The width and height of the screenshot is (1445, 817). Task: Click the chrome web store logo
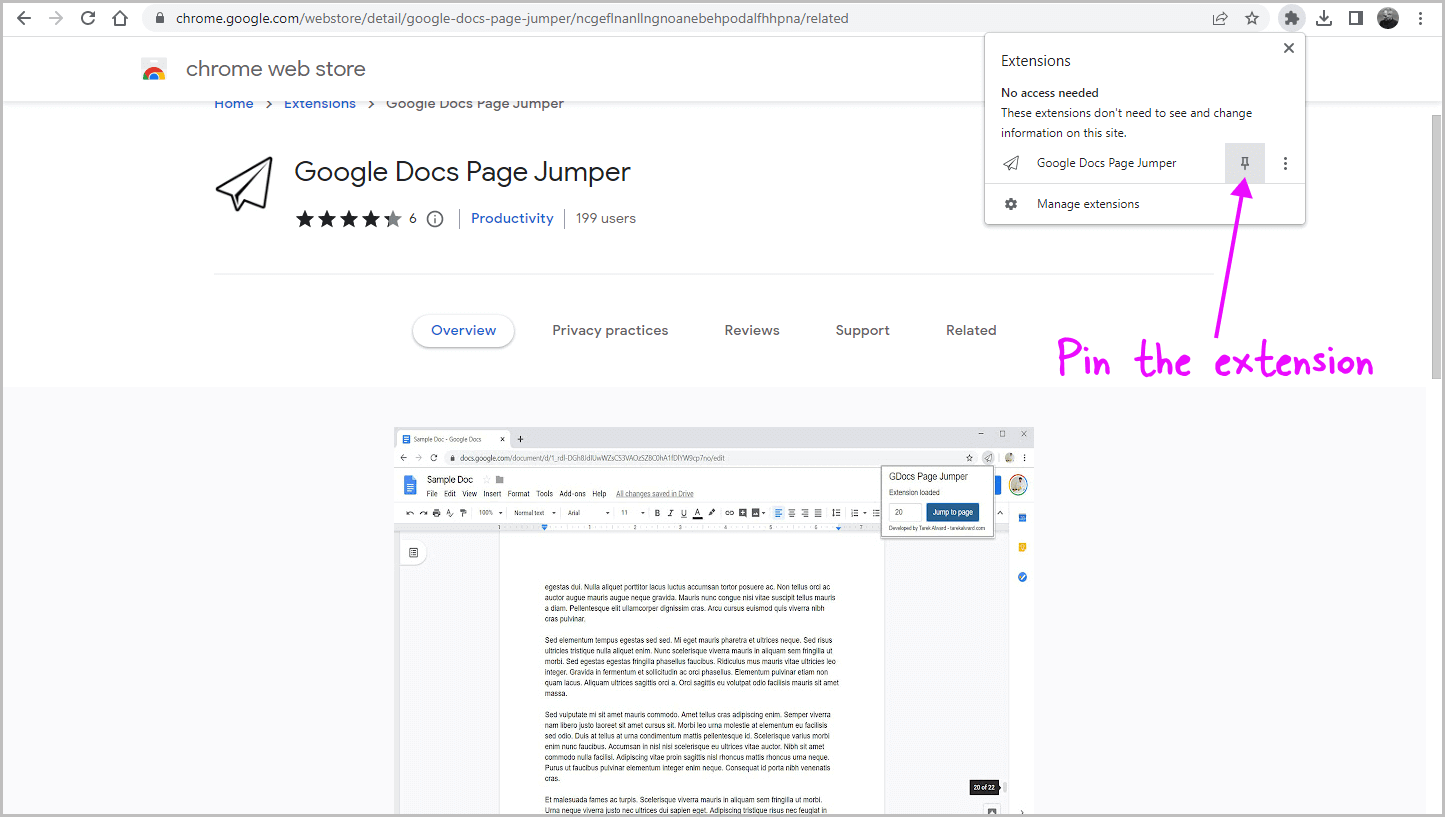[x=154, y=68]
